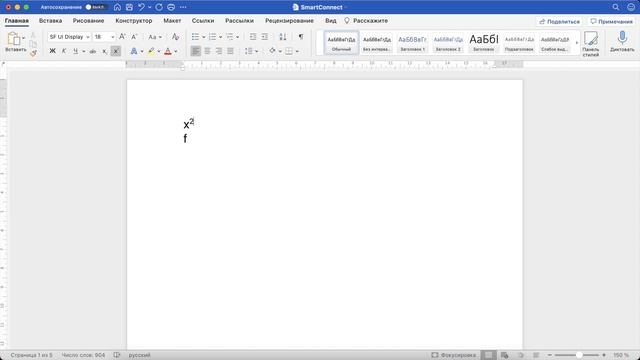Toggle the Автосохранение switch
640x360 pixels.
pyautogui.click(x=95, y=7)
